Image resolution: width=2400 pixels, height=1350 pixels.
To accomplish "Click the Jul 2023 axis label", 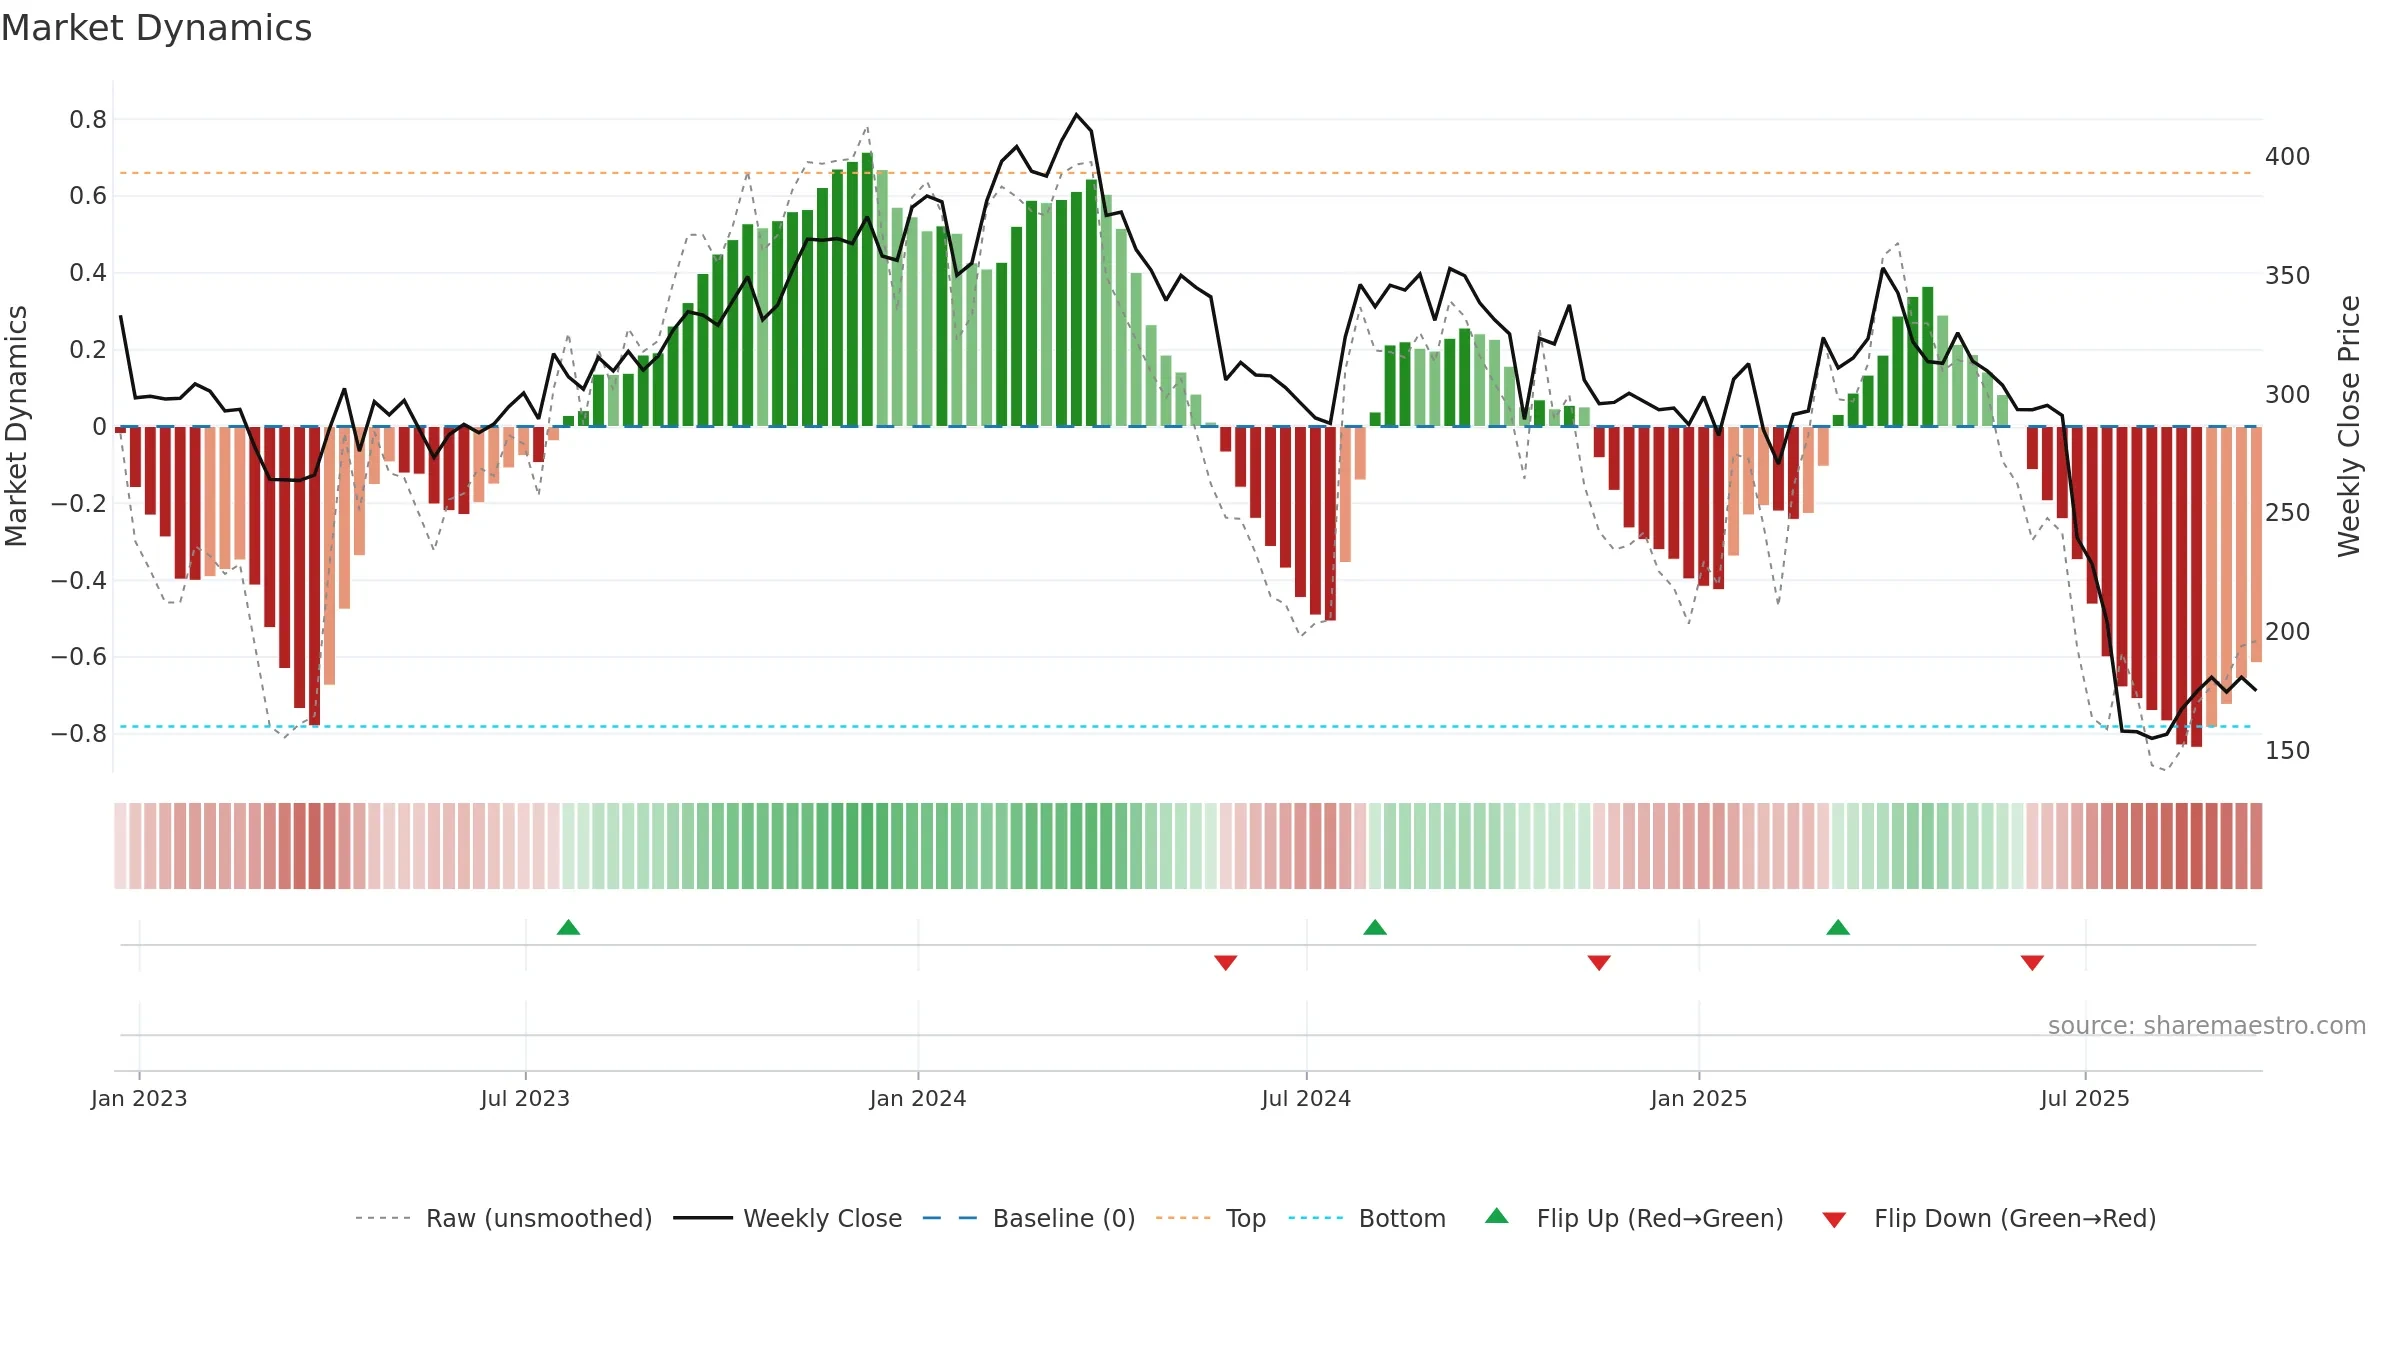I will click(525, 1098).
